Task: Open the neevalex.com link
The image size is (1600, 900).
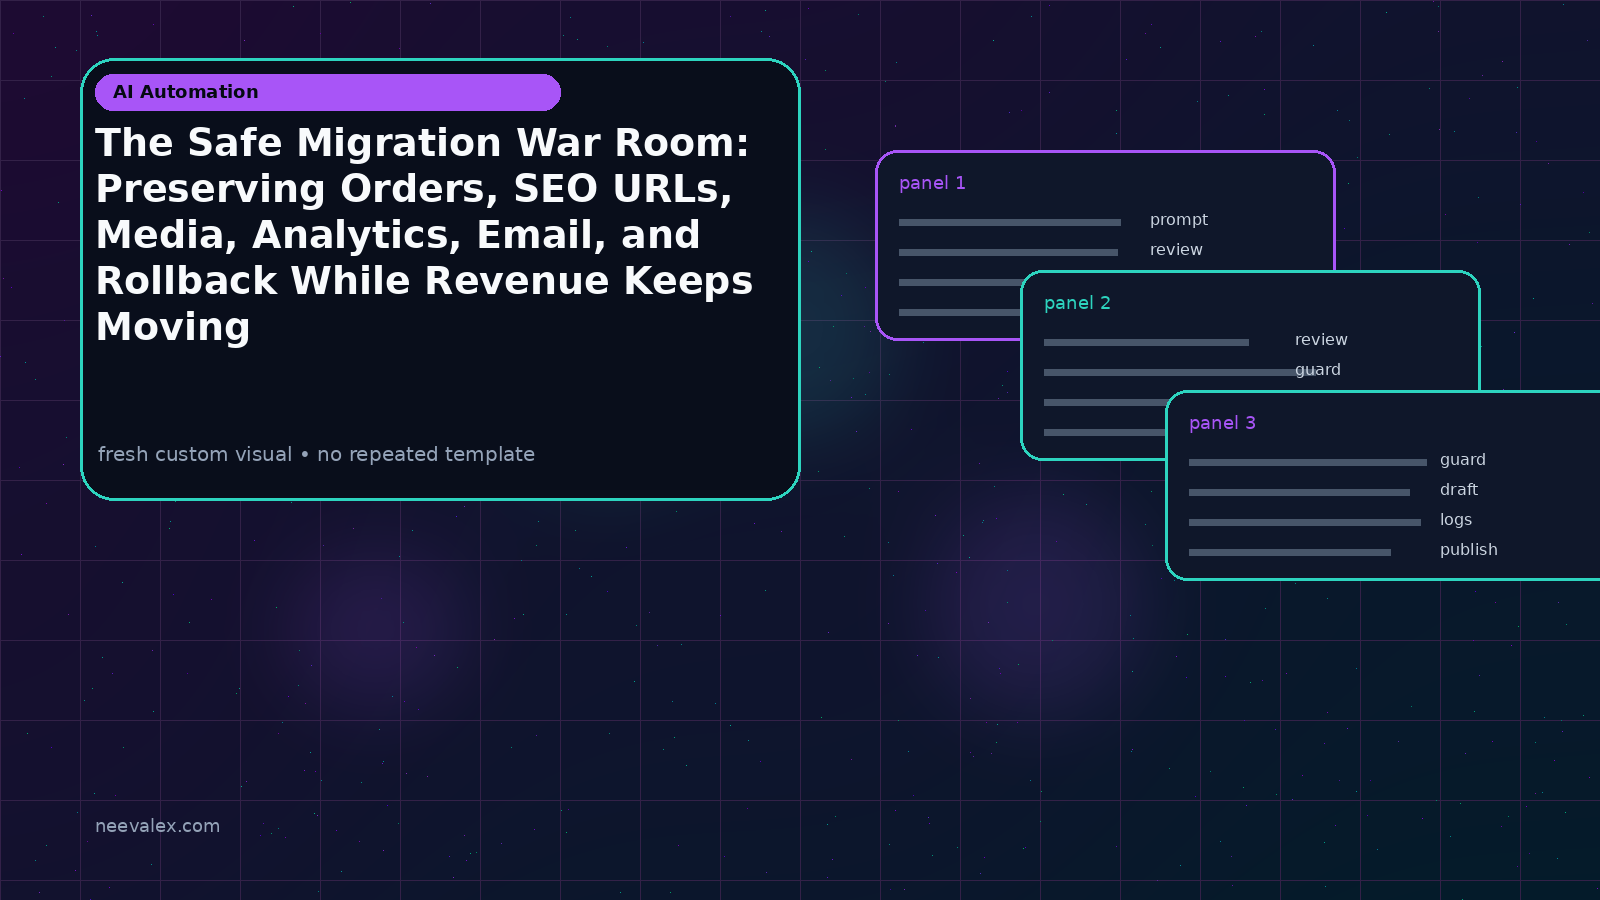Action: pos(157,826)
